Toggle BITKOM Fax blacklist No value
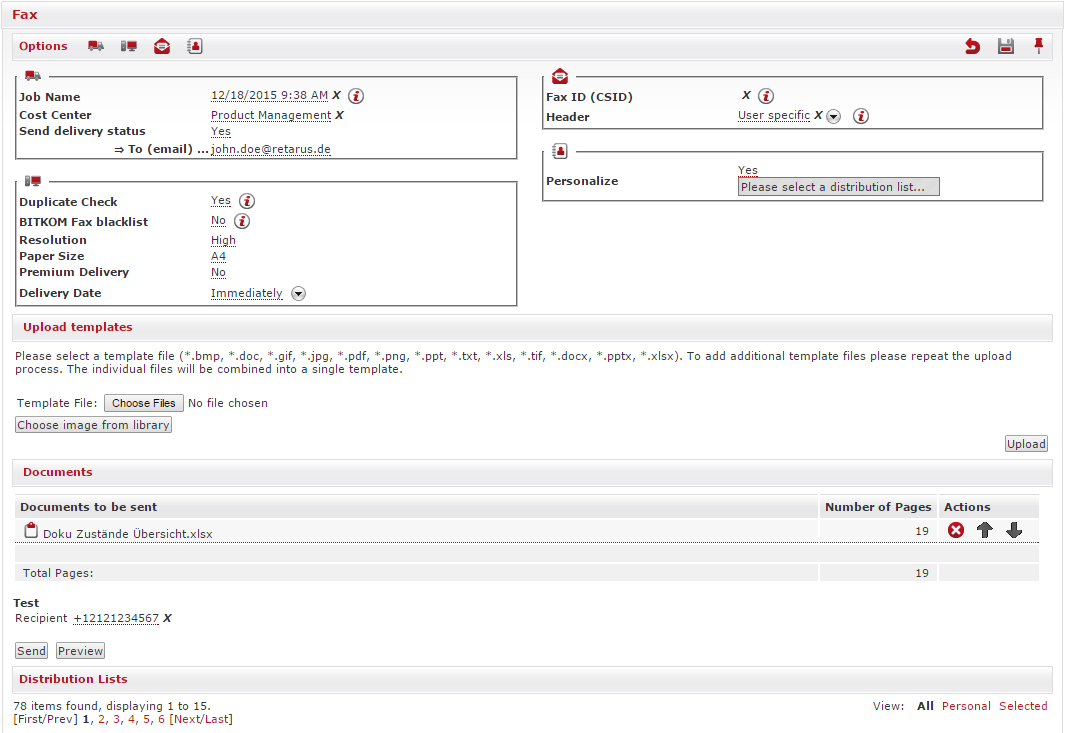 (218, 221)
